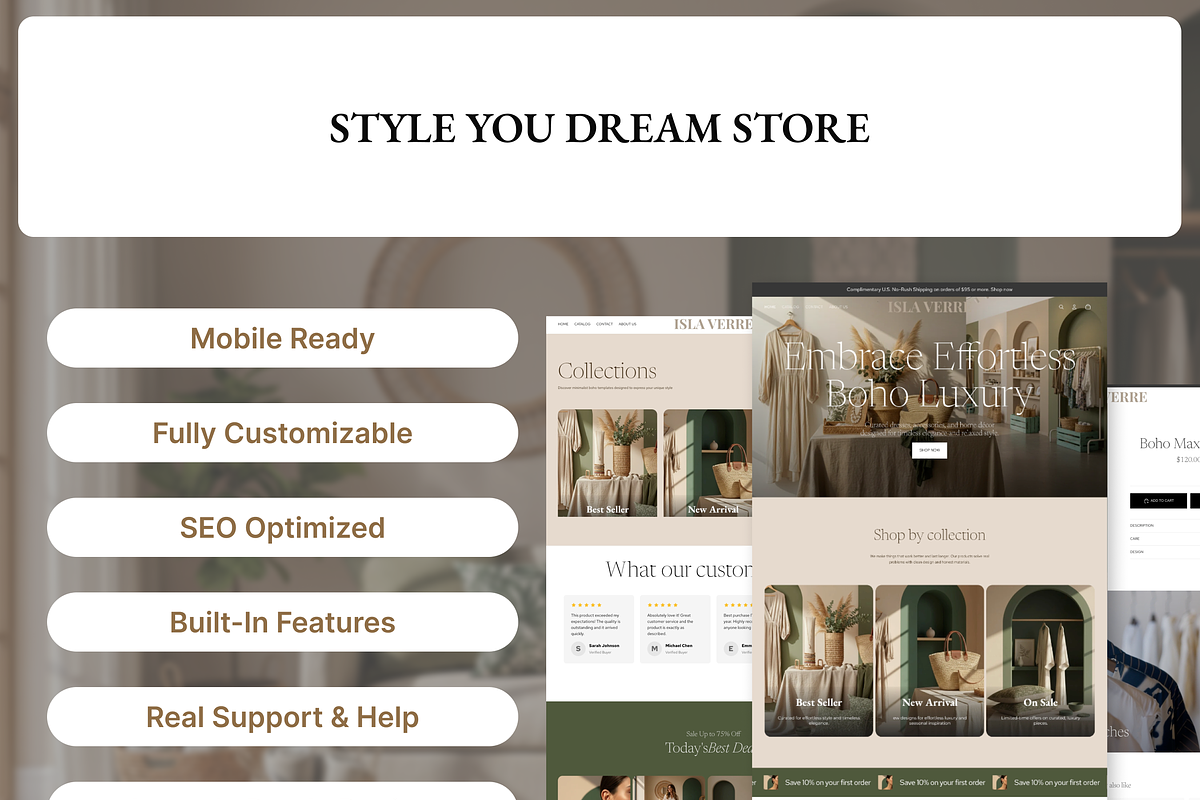Click the "STYLE YOU DREAM STORE" title

pos(600,128)
